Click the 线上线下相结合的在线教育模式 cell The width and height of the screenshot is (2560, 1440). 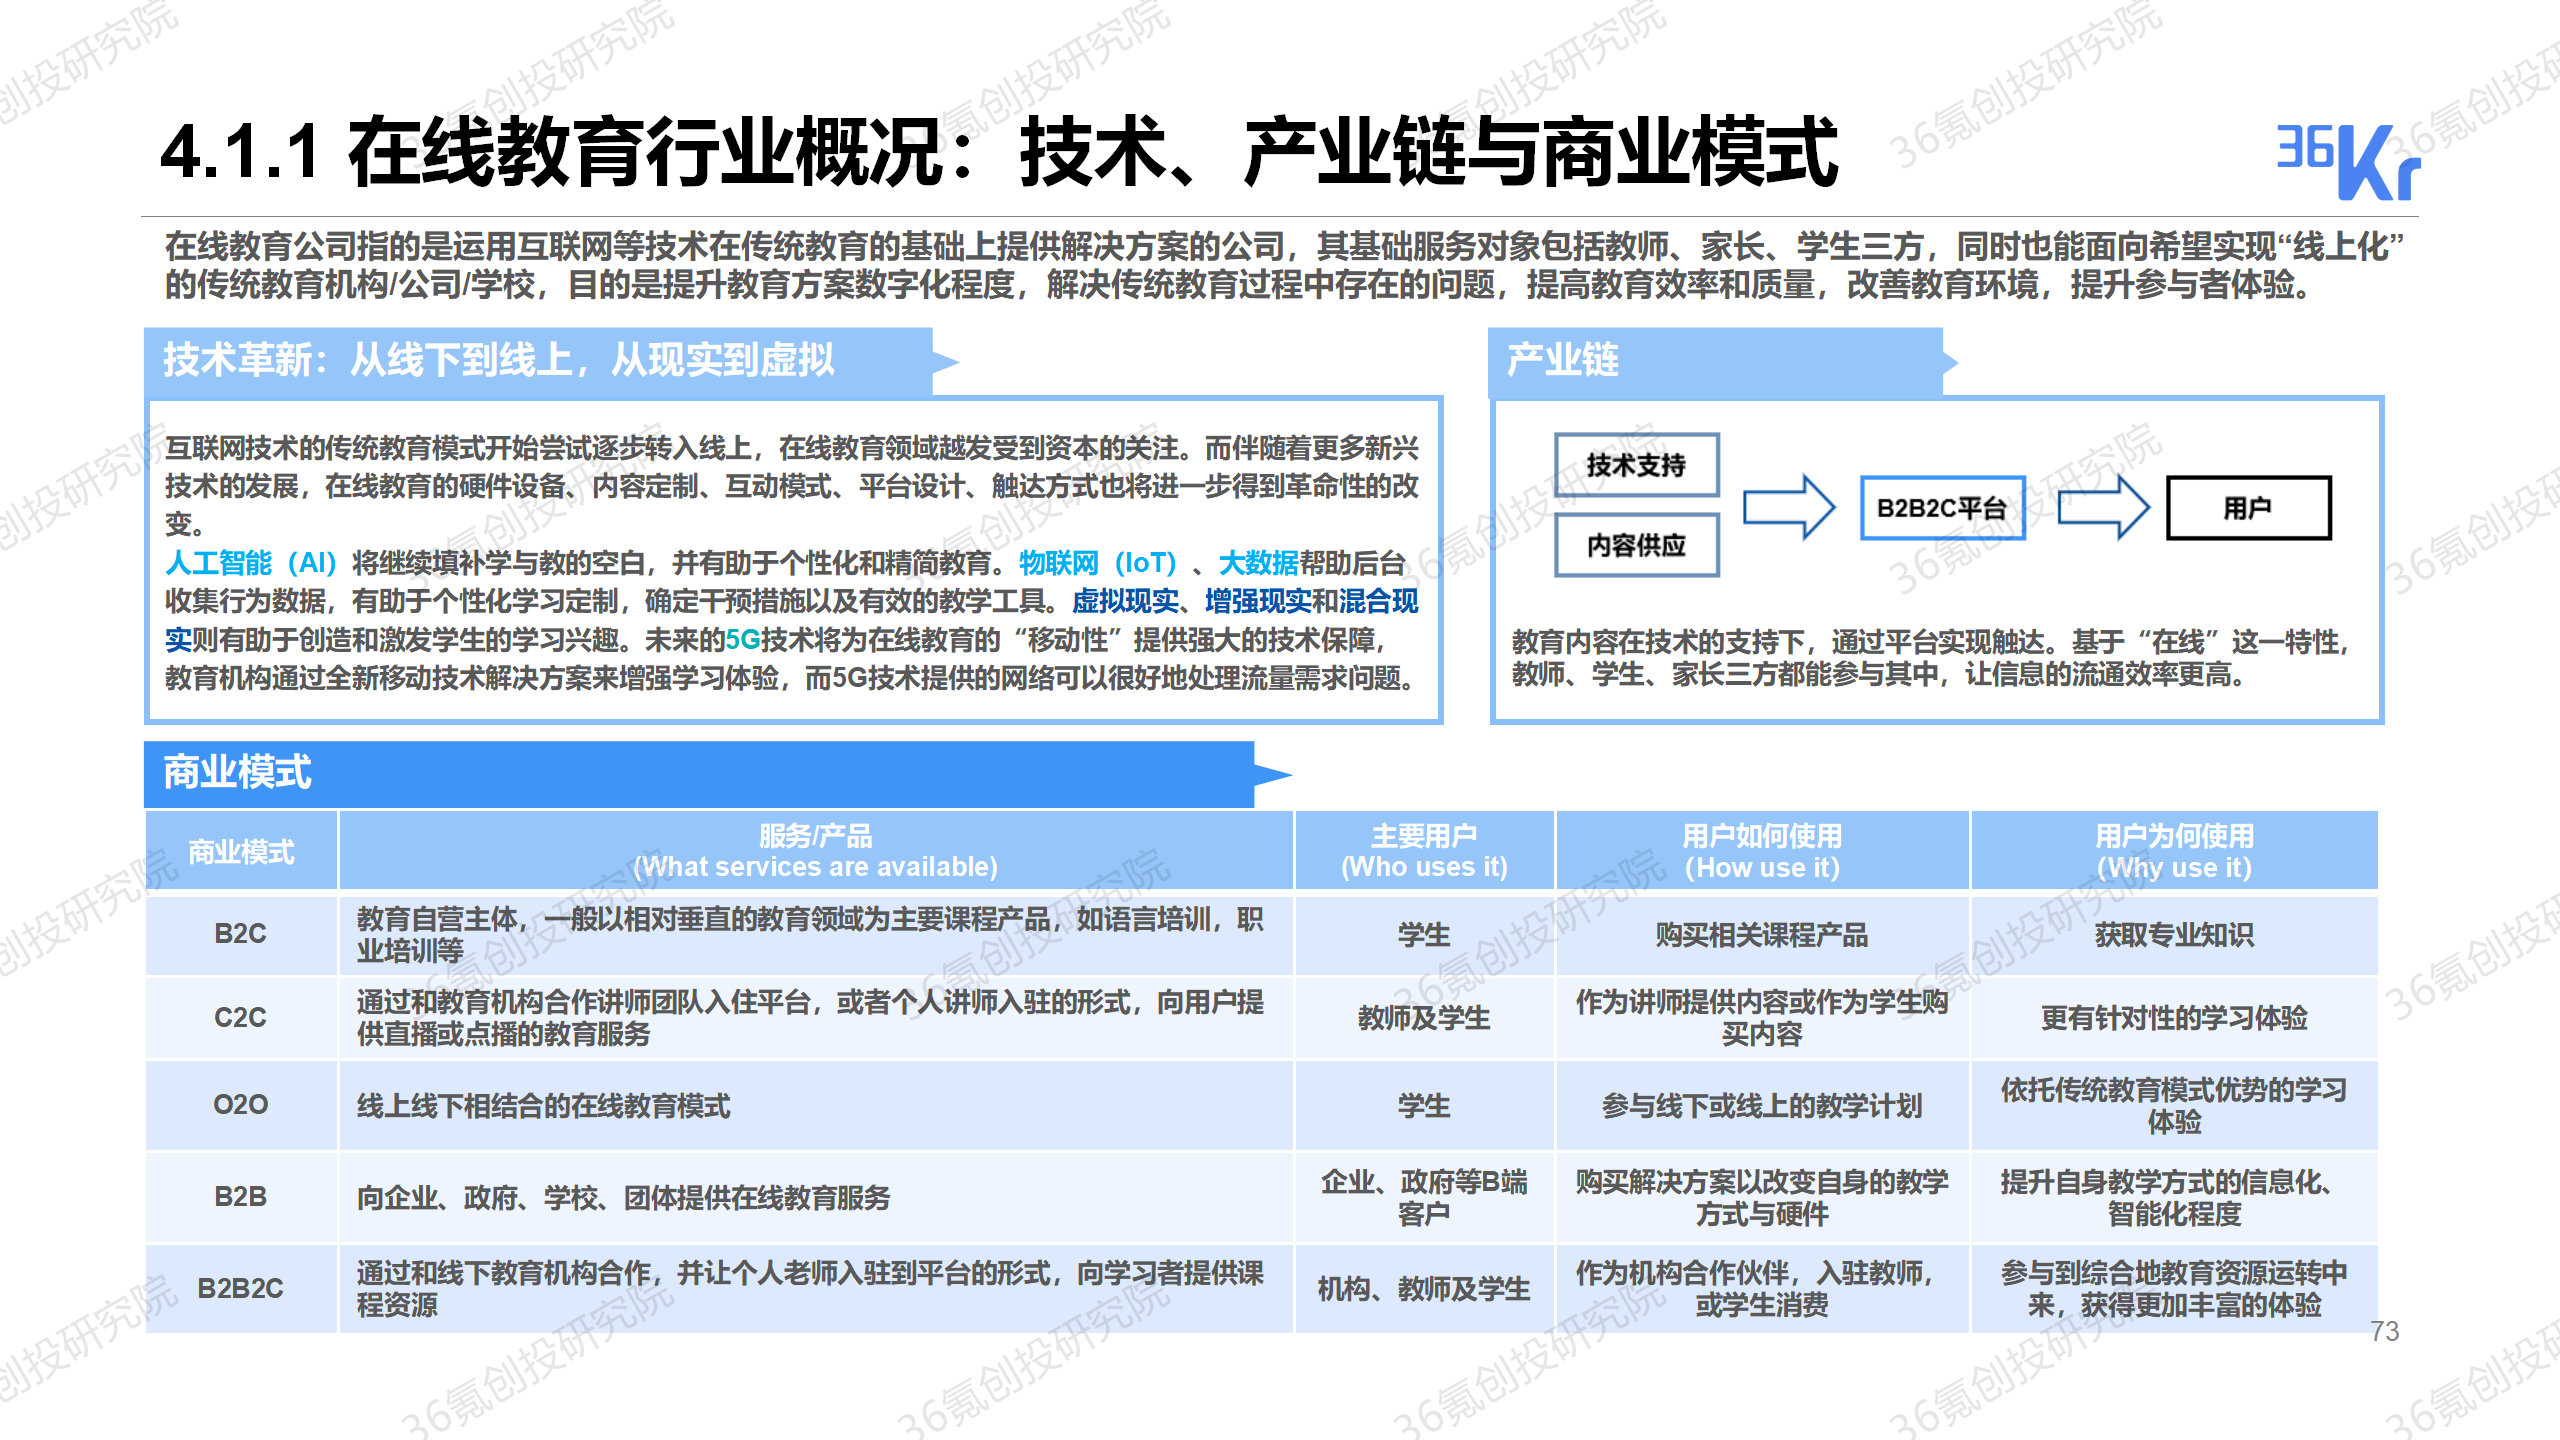click(x=816, y=1105)
